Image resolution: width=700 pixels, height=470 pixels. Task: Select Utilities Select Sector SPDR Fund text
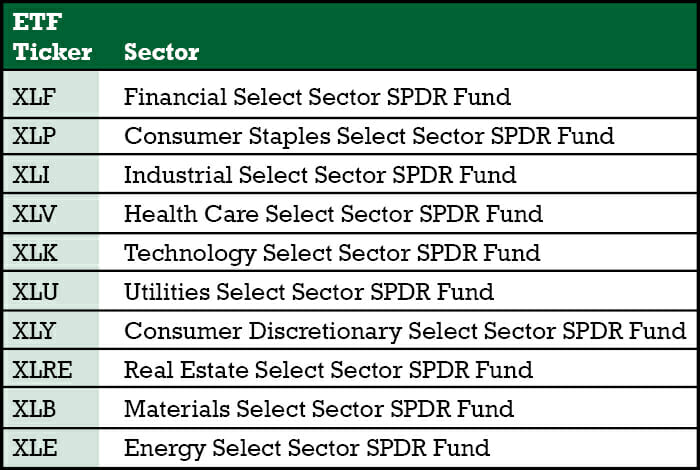click(x=308, y=292)
